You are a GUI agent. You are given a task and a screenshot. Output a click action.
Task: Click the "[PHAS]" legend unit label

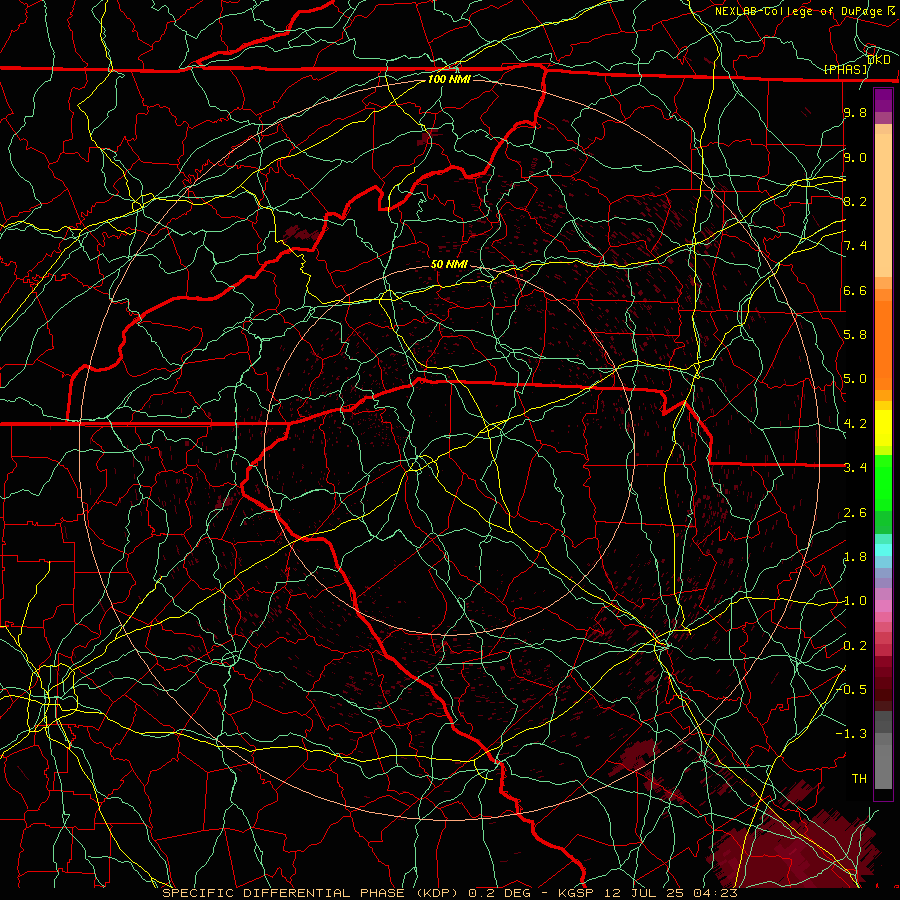click(x=846, y=69)
